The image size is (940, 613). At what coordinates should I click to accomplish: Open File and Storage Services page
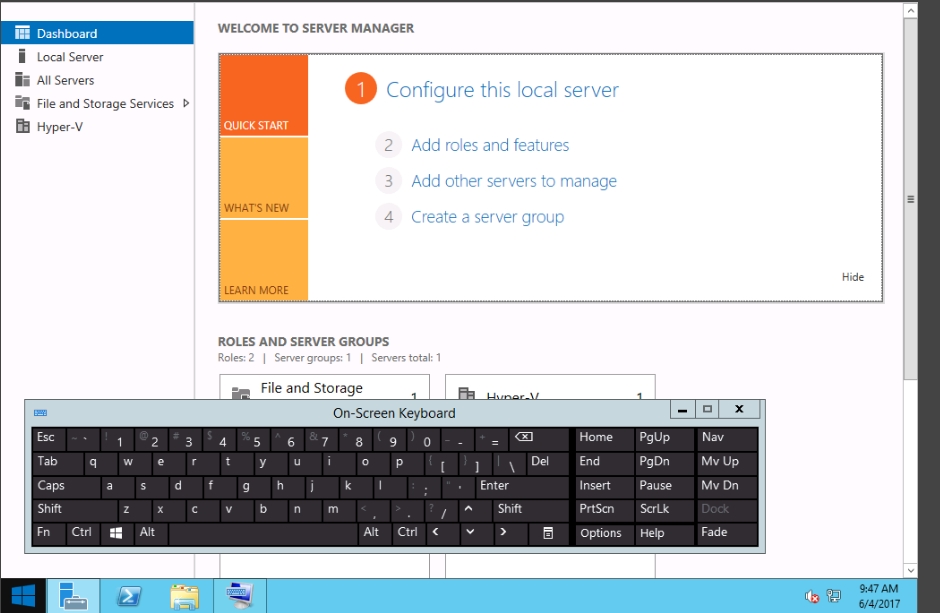tap(97, 103)
